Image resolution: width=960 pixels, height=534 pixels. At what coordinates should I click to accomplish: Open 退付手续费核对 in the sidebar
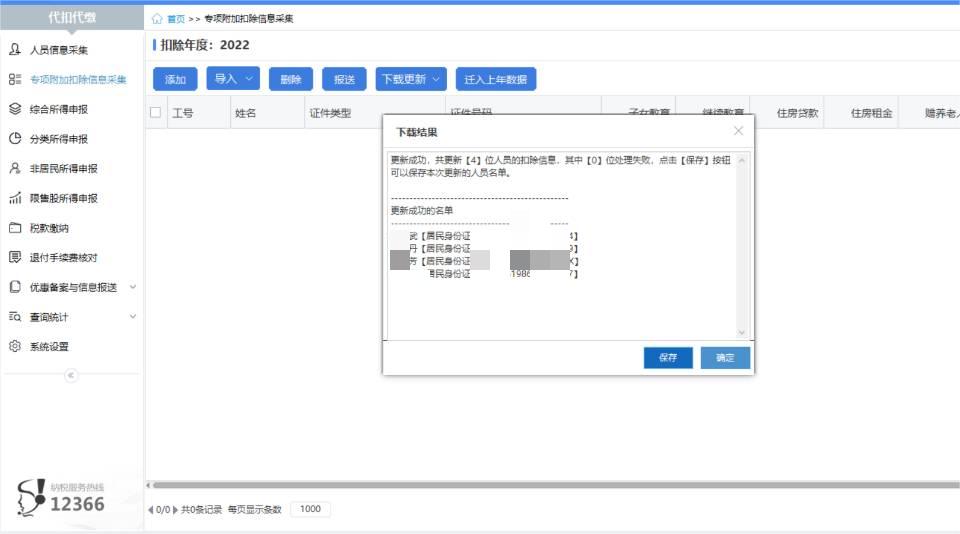[x=63, y=258]
